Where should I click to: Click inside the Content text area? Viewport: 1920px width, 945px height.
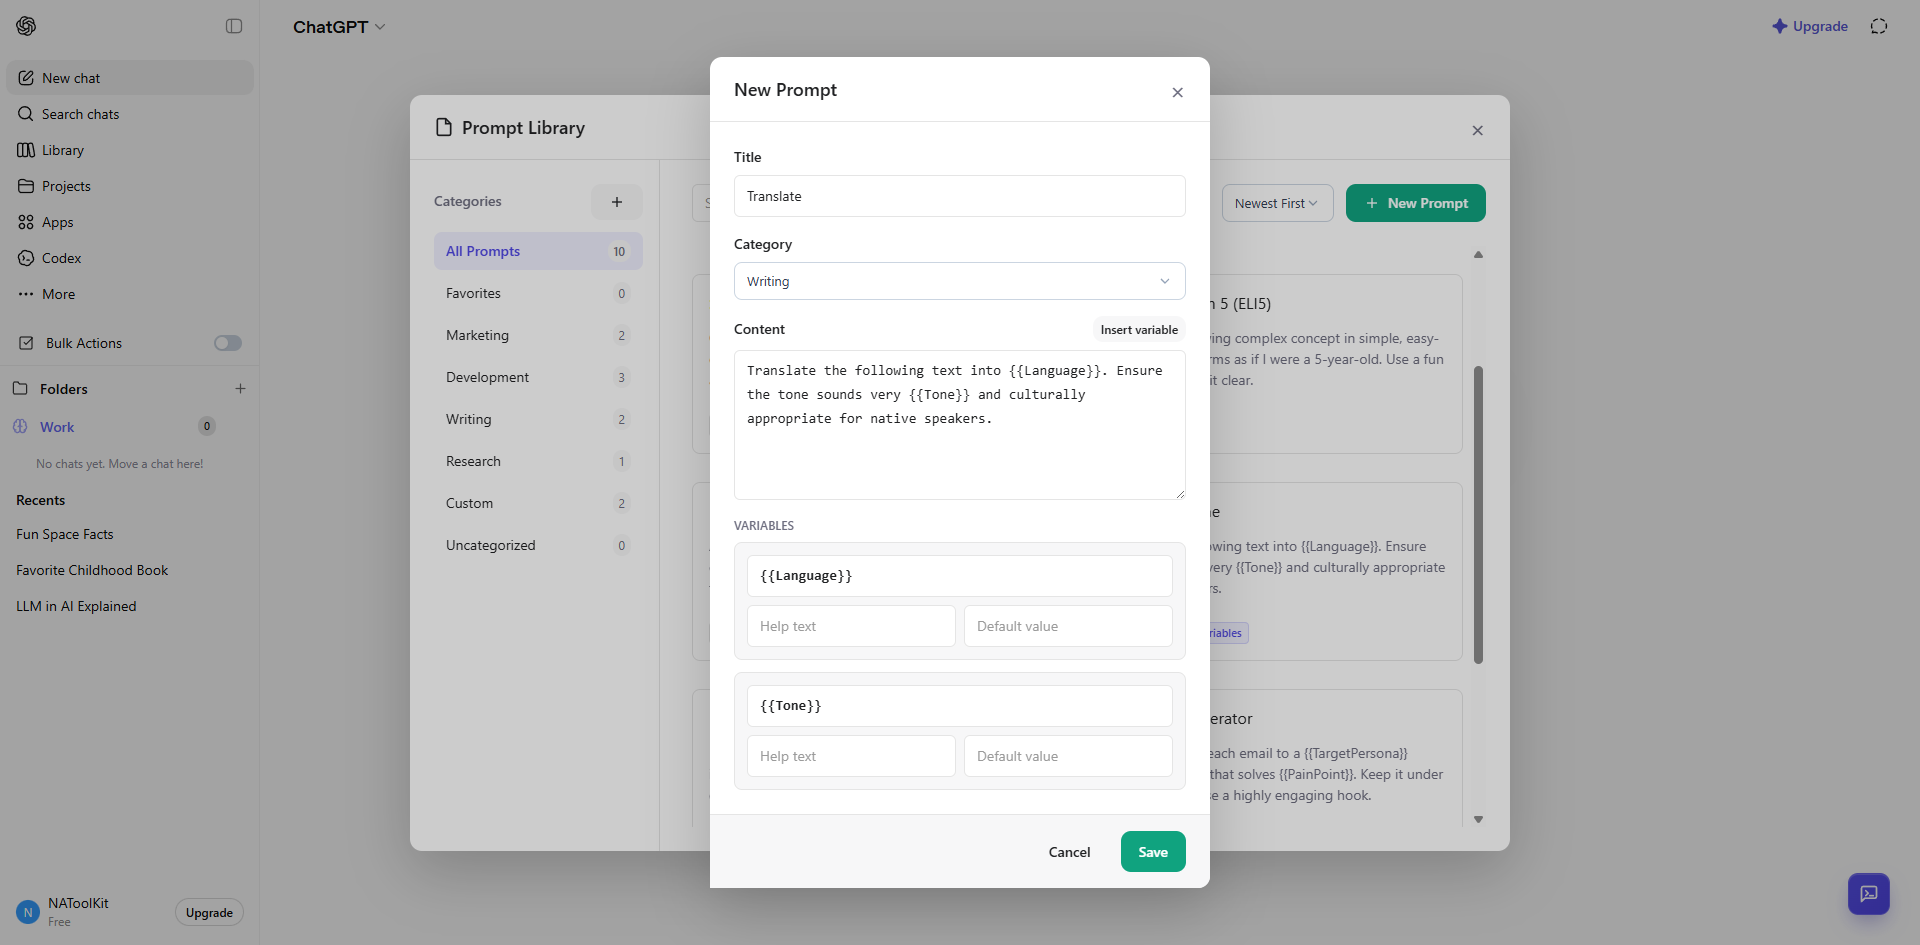pyautogui.click(x=960, y=425)
